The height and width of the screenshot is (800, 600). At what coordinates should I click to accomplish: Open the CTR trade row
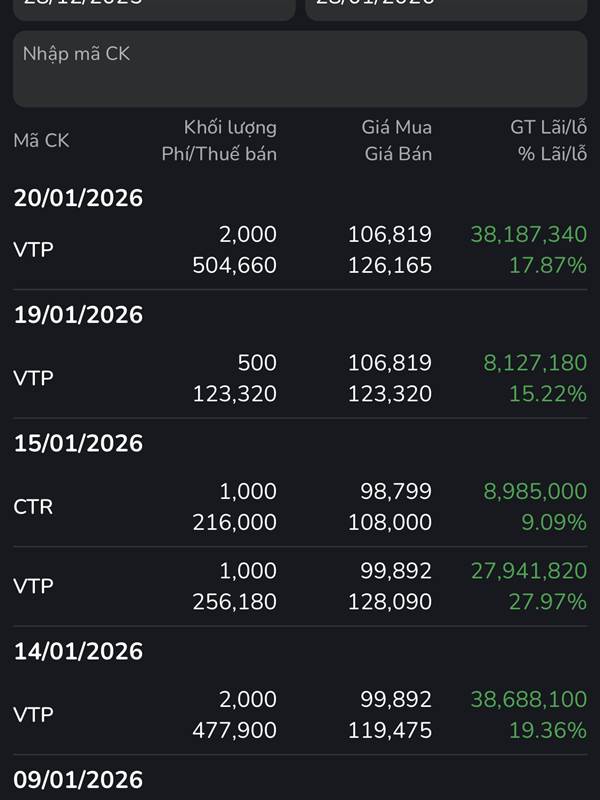(x=300, y=506)
